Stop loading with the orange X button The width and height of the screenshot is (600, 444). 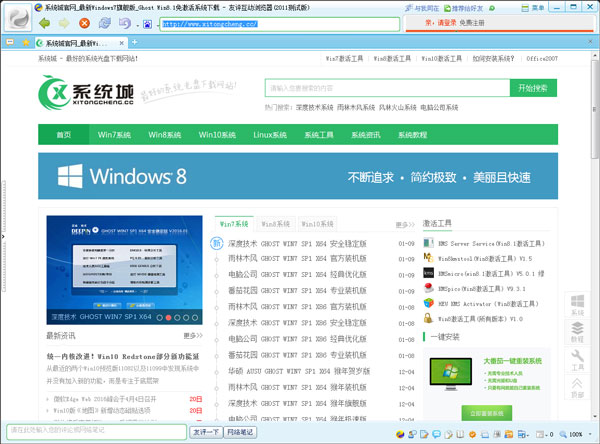[84, 23]
